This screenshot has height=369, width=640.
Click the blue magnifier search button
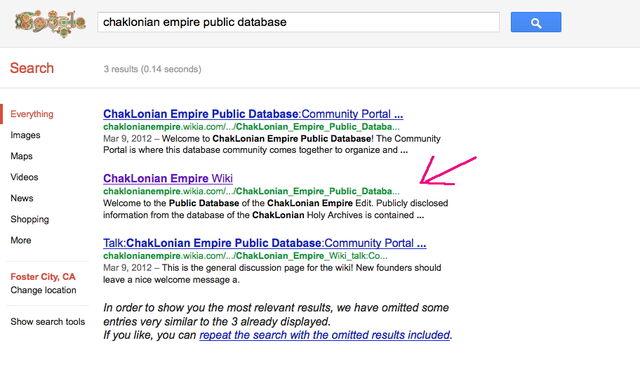coord(536,22)
